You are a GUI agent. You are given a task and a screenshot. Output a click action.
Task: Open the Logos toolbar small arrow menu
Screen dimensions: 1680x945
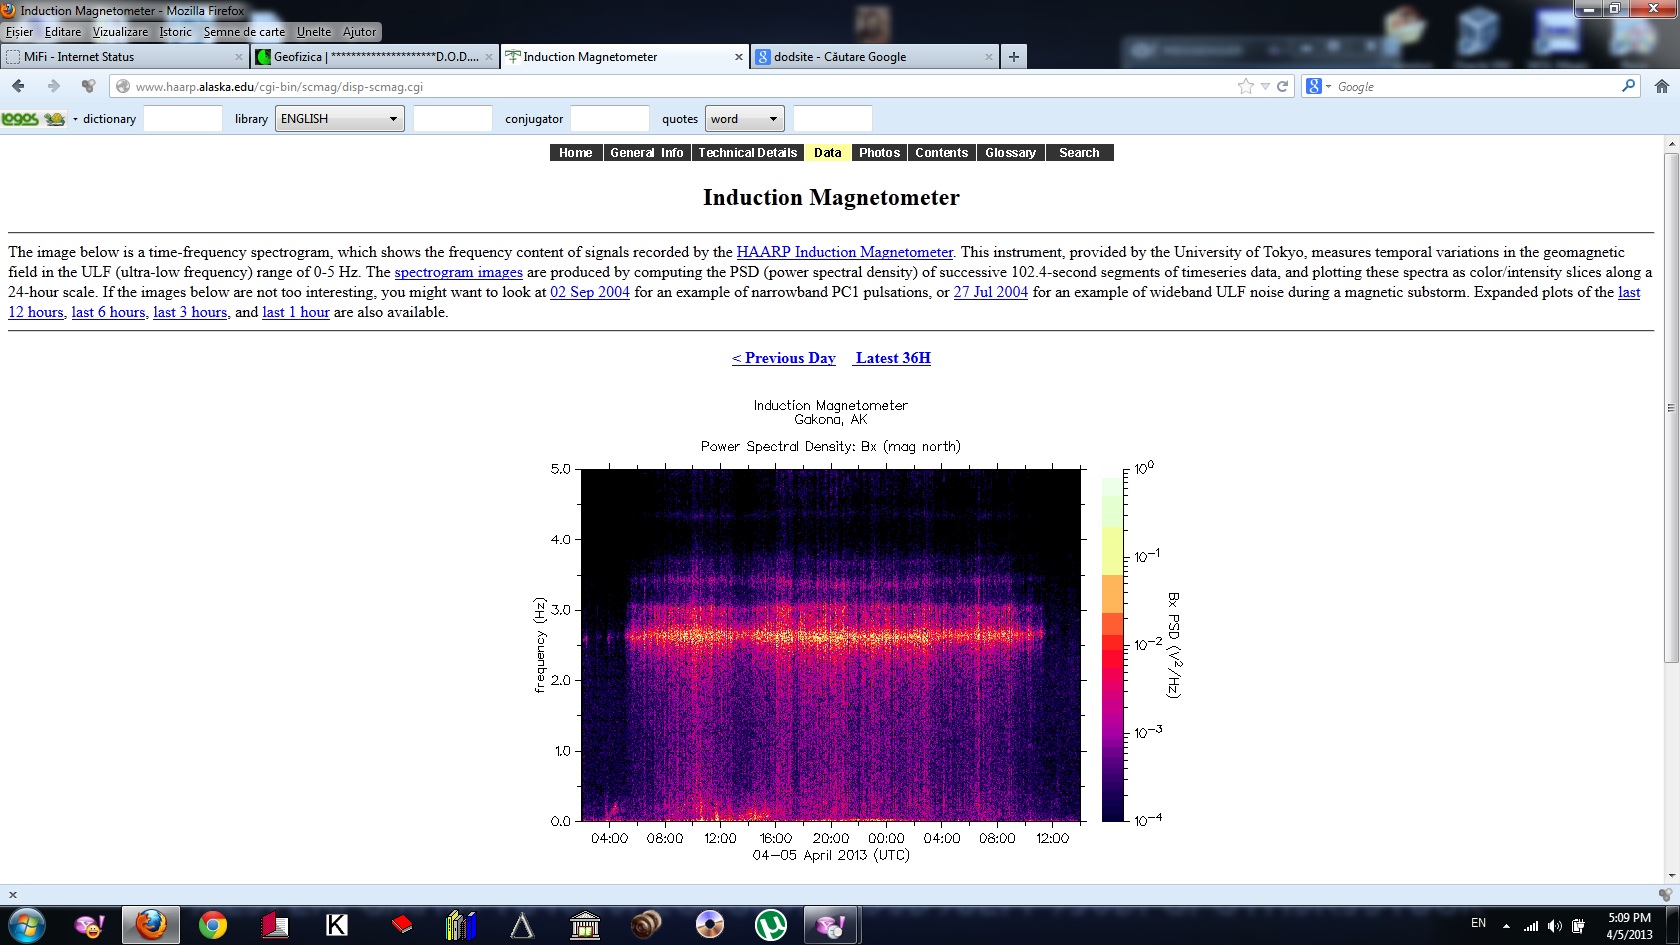click(x=75, y=119)
